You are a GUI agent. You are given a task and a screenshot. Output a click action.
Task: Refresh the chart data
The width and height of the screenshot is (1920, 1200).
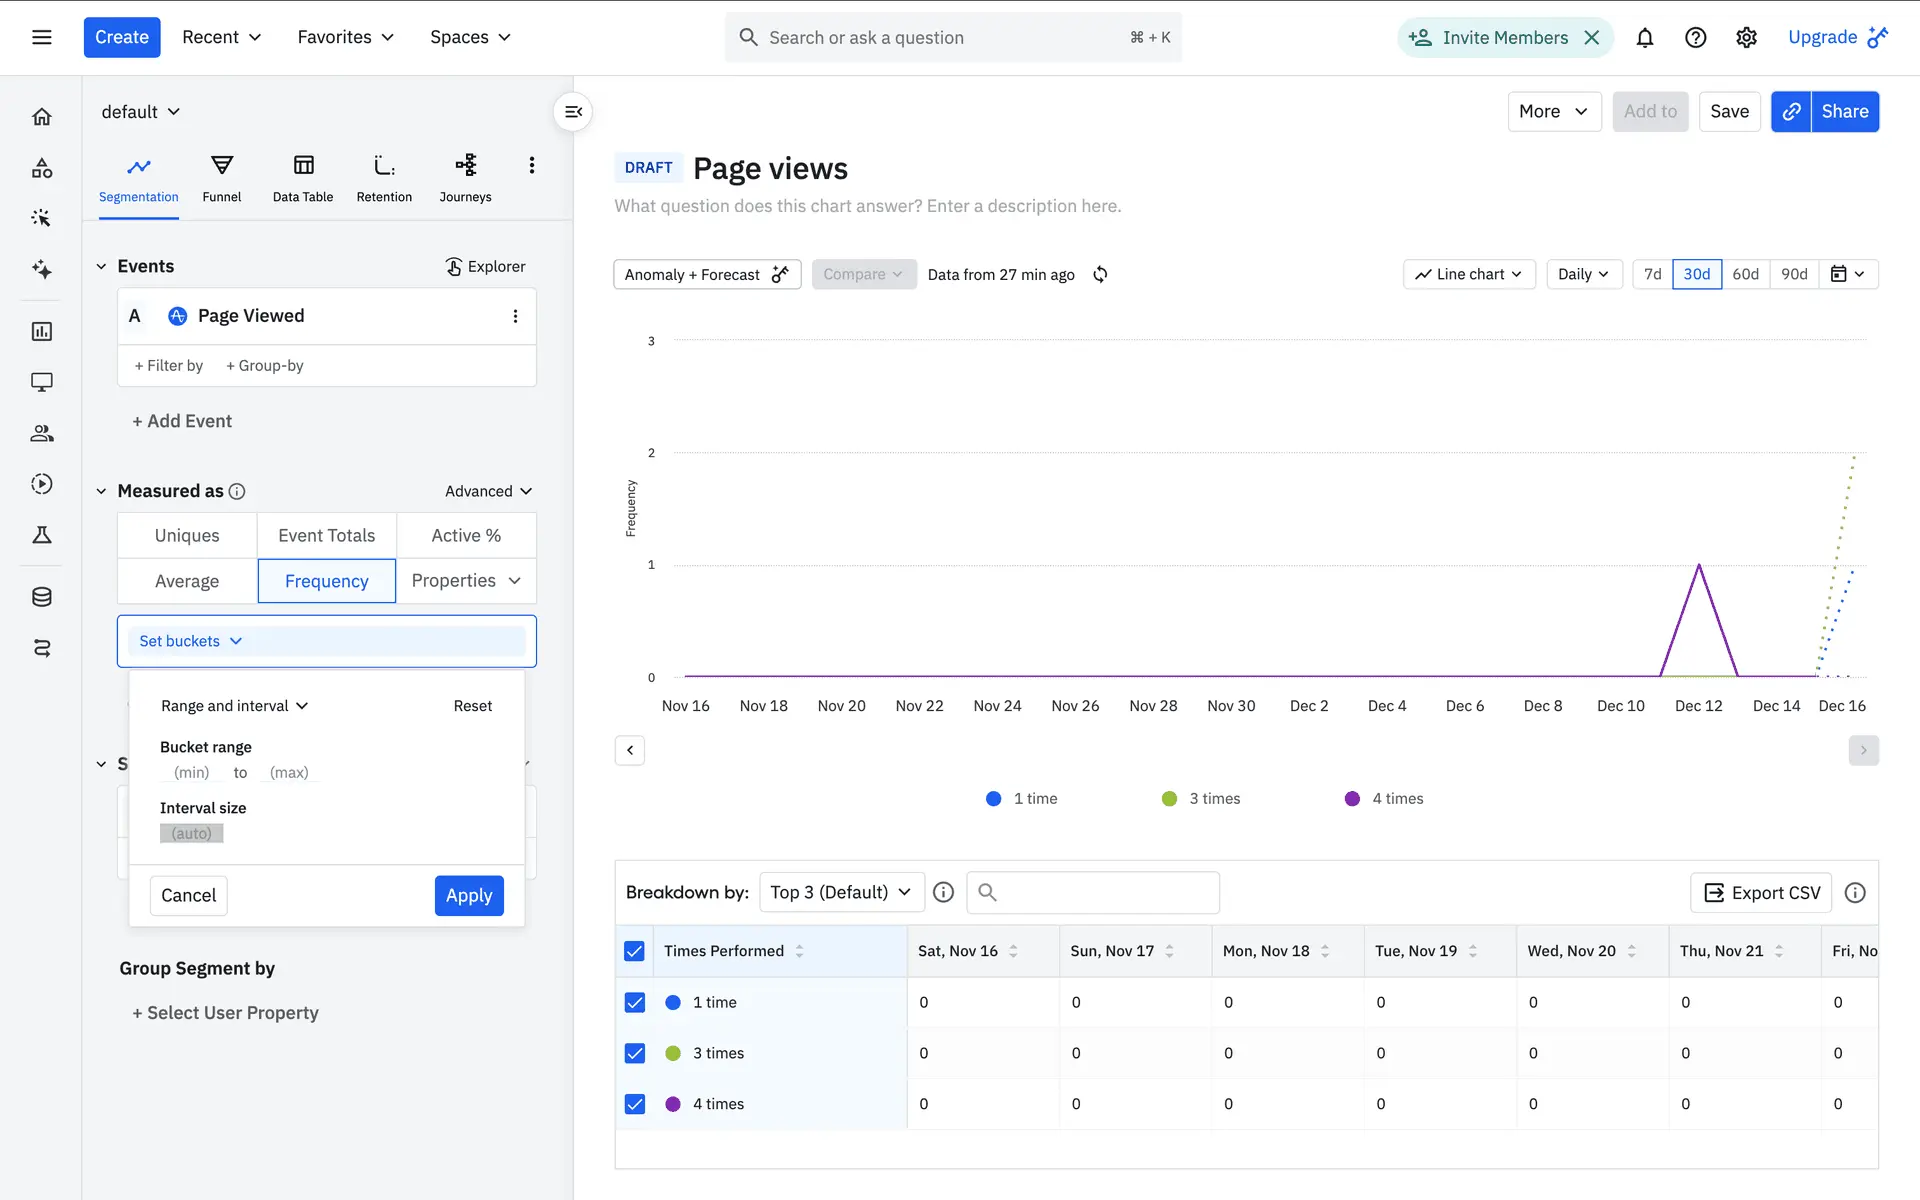[x=1100, y=274]
